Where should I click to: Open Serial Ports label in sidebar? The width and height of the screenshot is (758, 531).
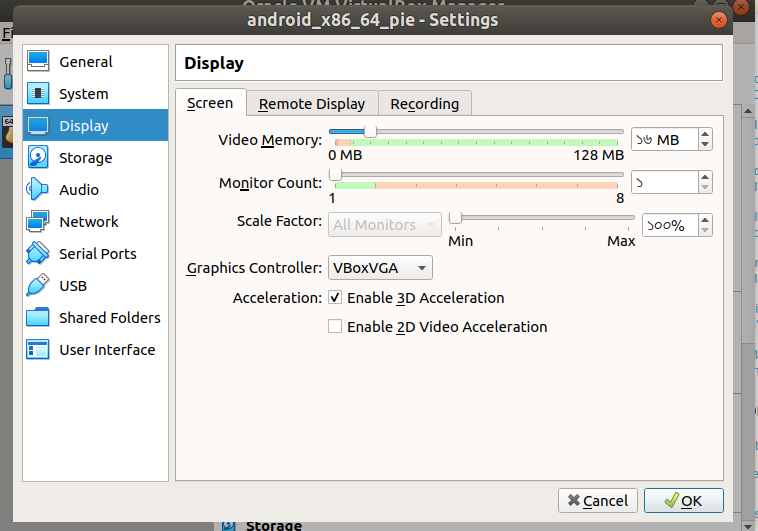tap(98, 253)
